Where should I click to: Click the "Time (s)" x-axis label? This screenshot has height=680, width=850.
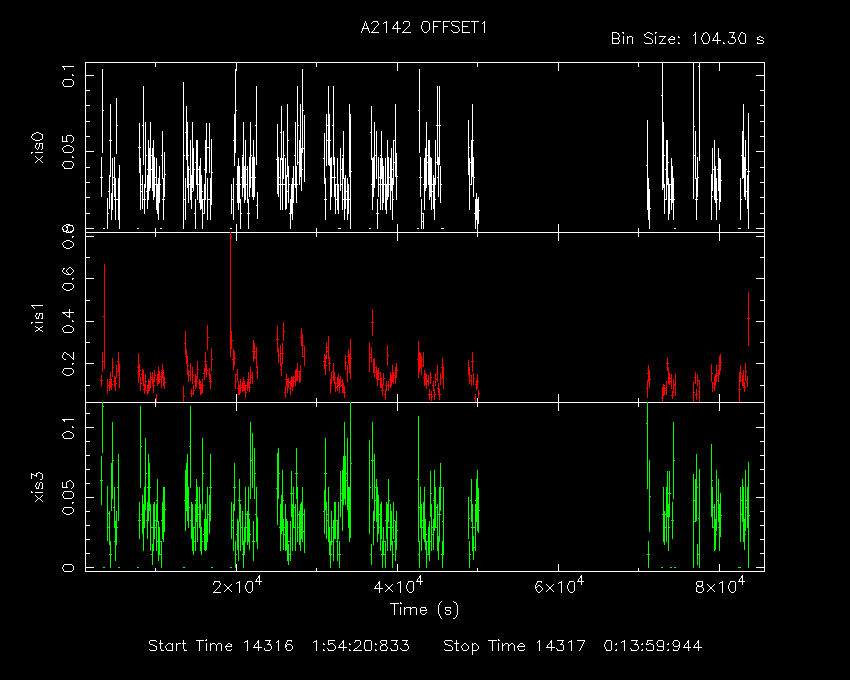424,610
